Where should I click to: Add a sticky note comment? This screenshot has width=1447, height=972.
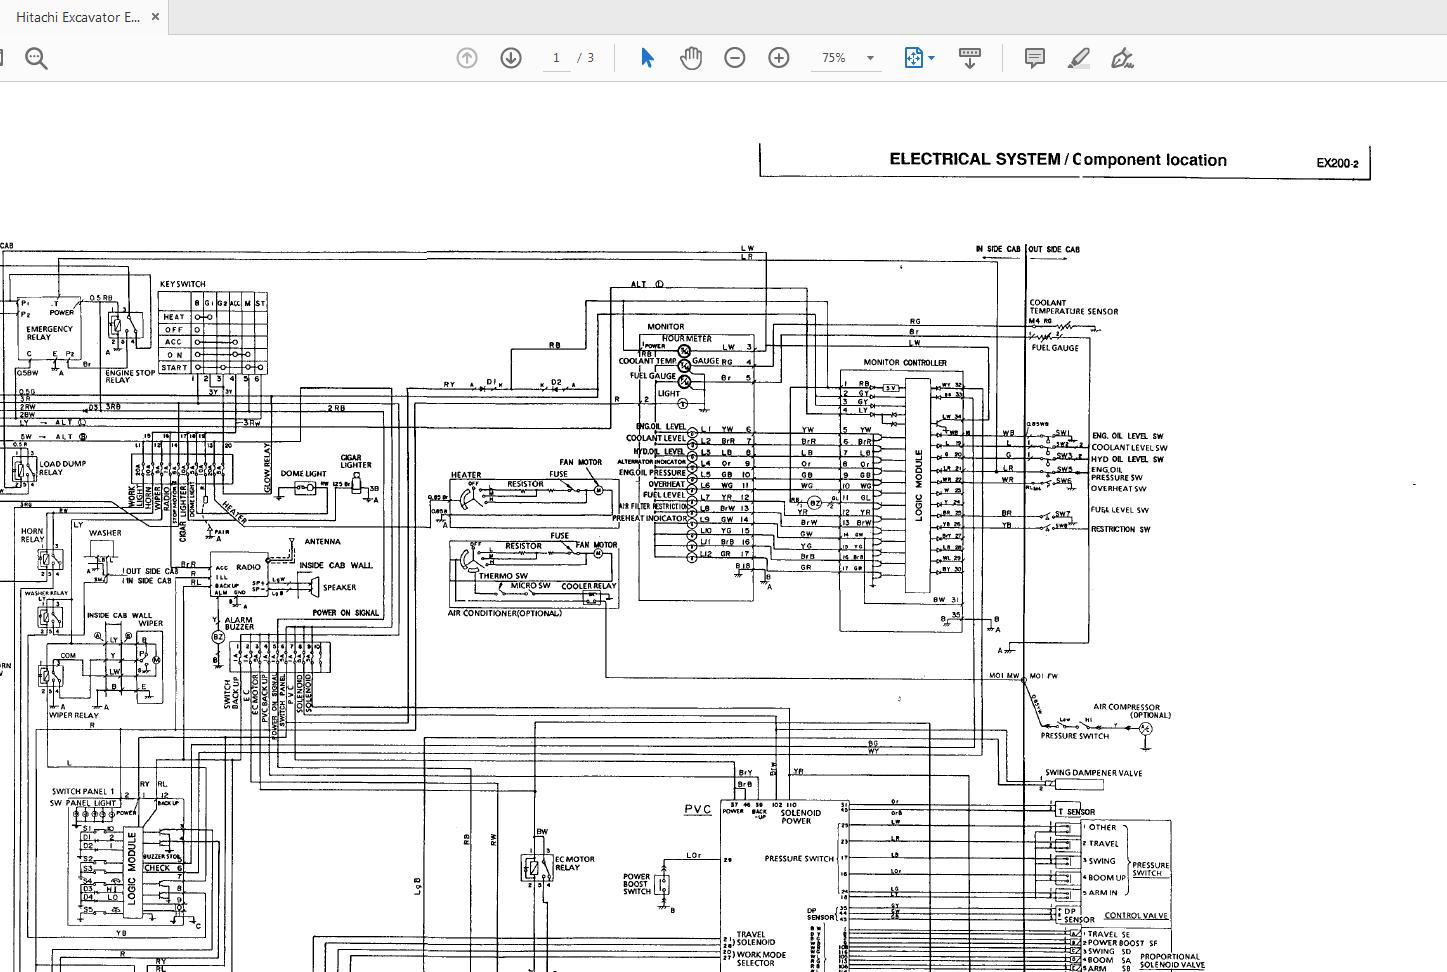click(x=1035, y=58)
